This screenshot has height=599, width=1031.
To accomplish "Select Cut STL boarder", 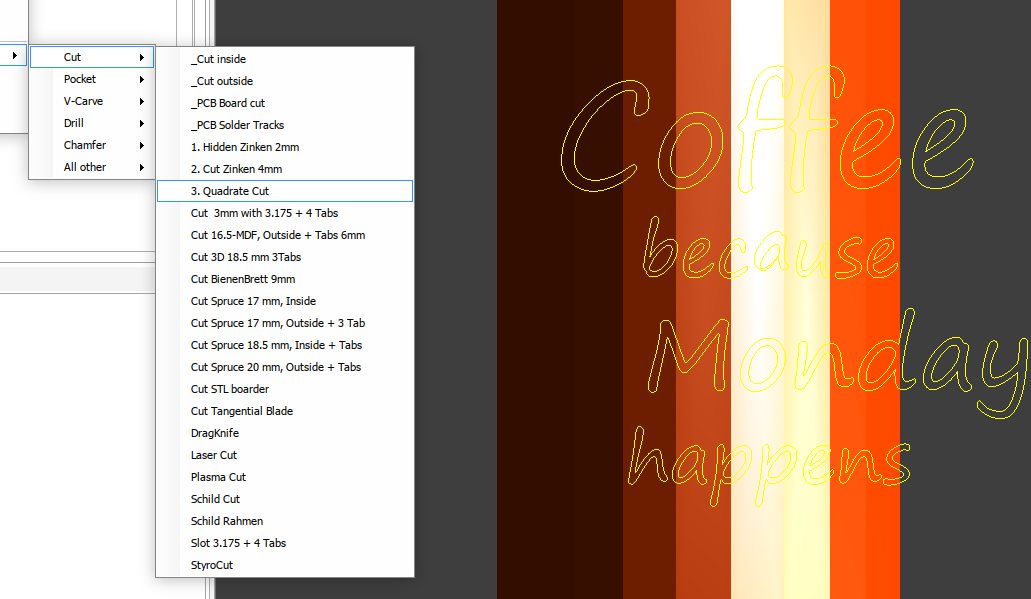I will (x=285, y=389).
